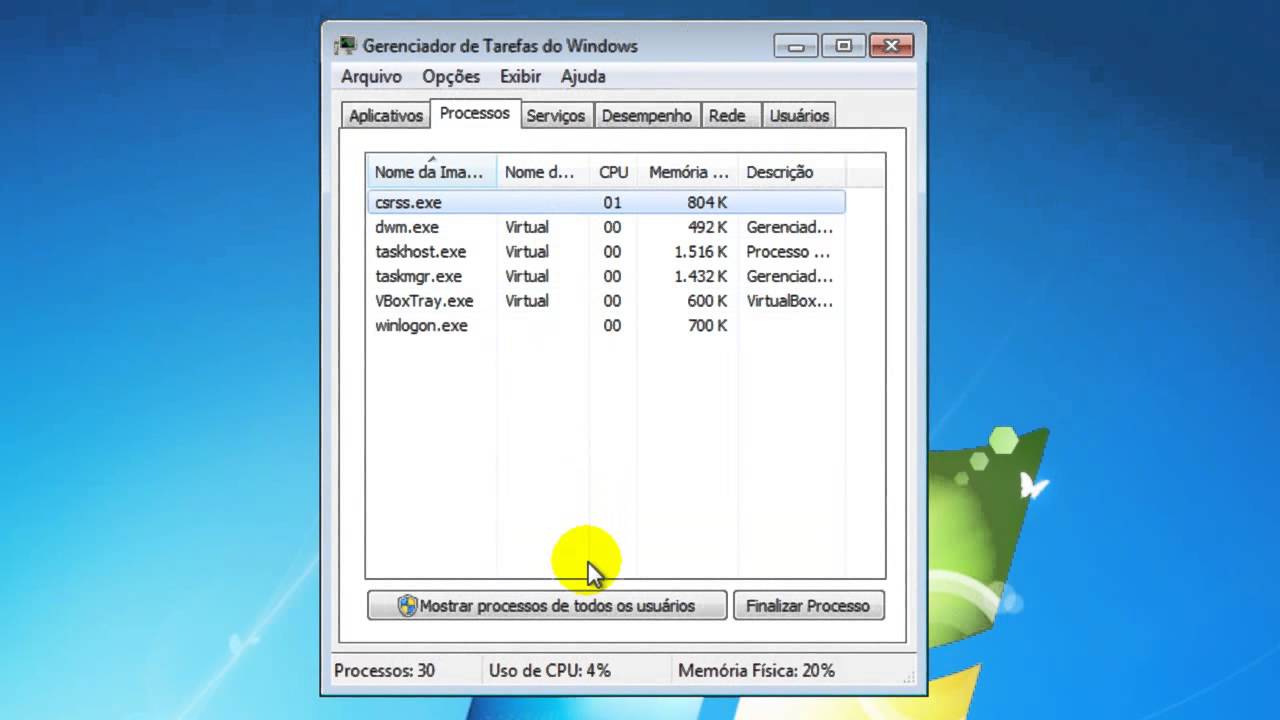
Task: Click the Processo ... description of taskhost.exe
Action: [x=788, y=252]
